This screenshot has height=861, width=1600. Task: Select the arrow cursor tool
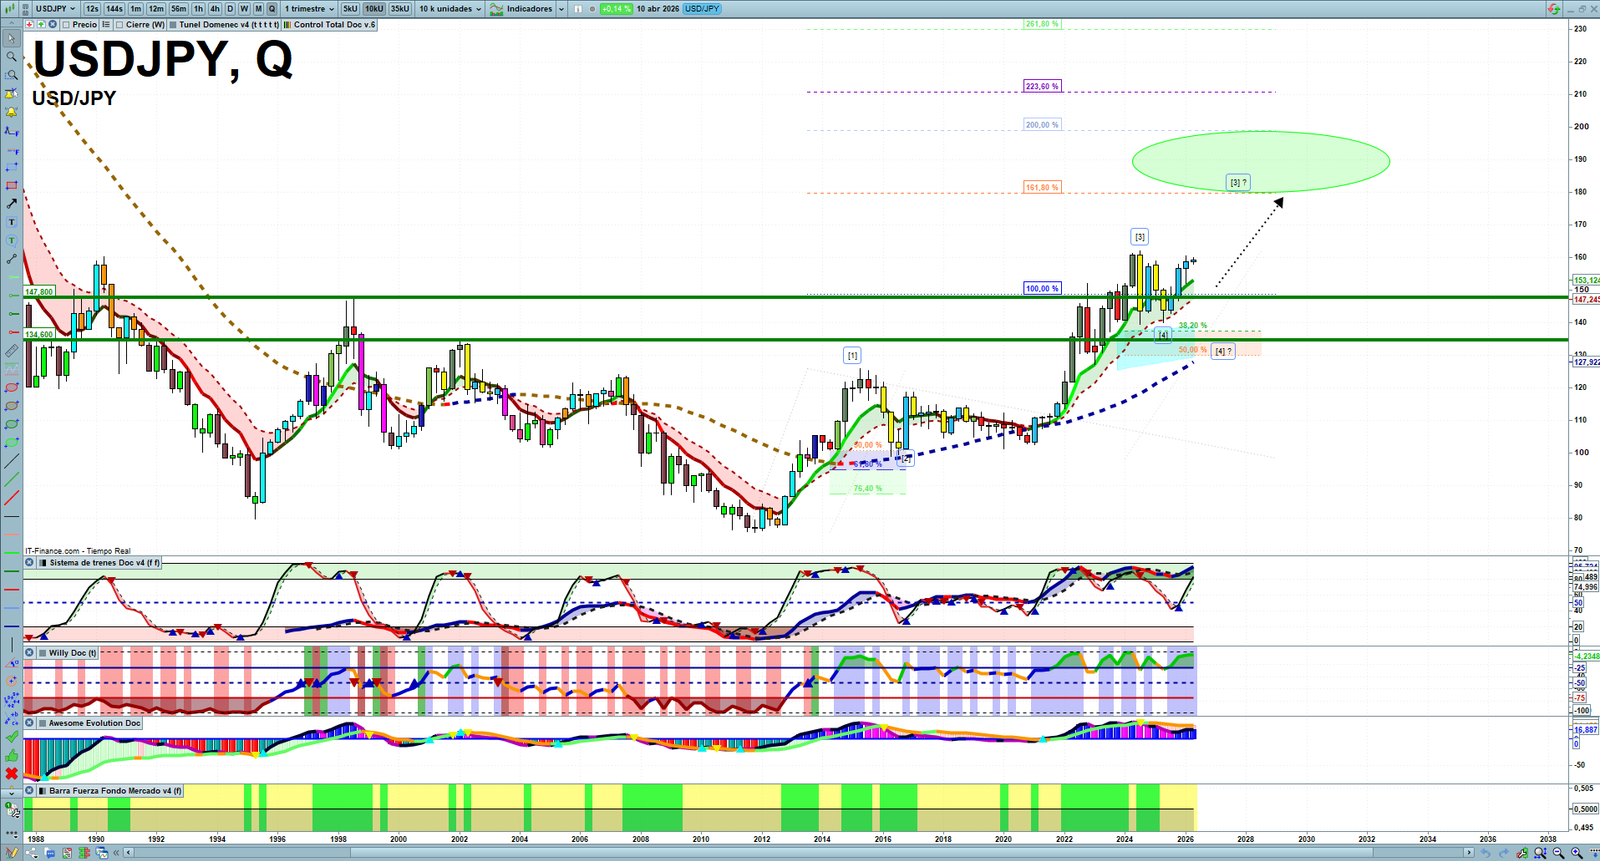pyautogui.click(x=11, y=39)
